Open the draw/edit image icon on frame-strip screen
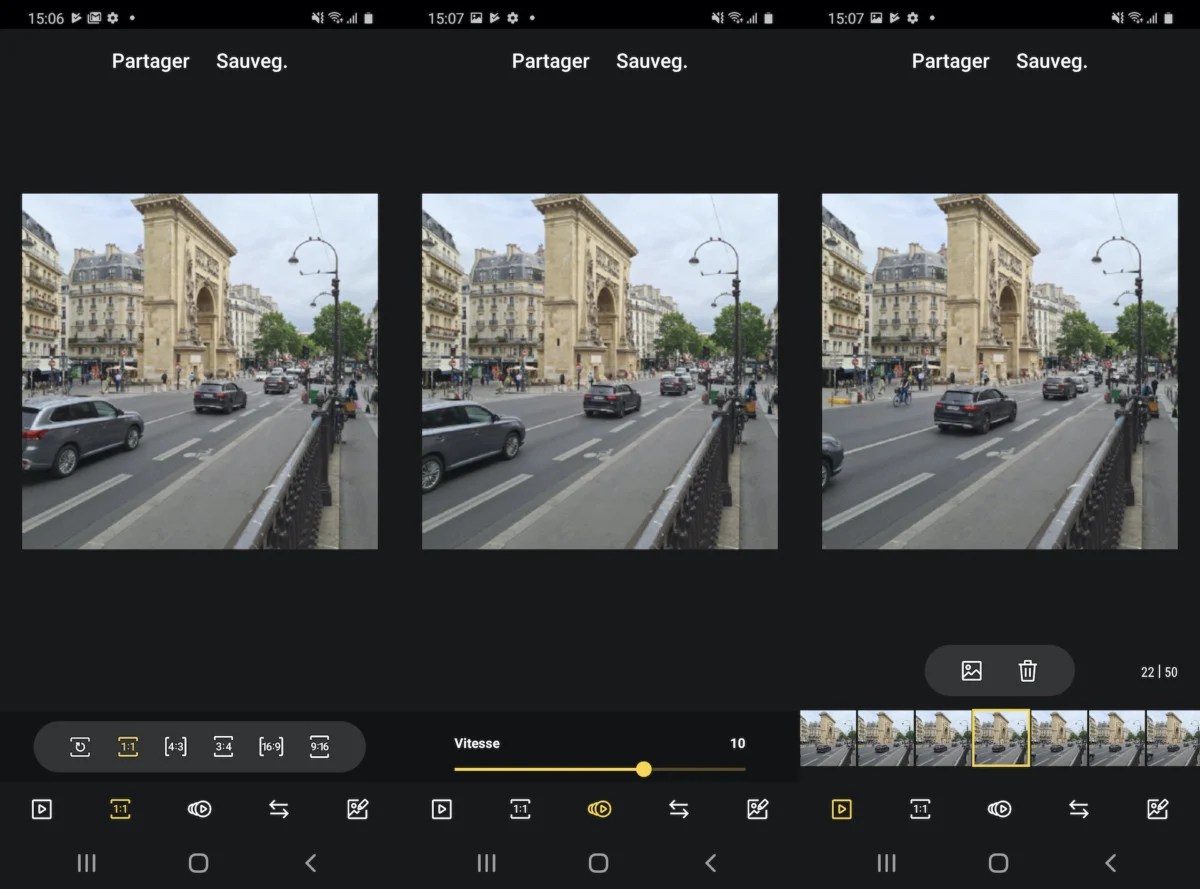Image resolution: width=1200 pixels, height=889 pixels. click(x=1158, y=810)
